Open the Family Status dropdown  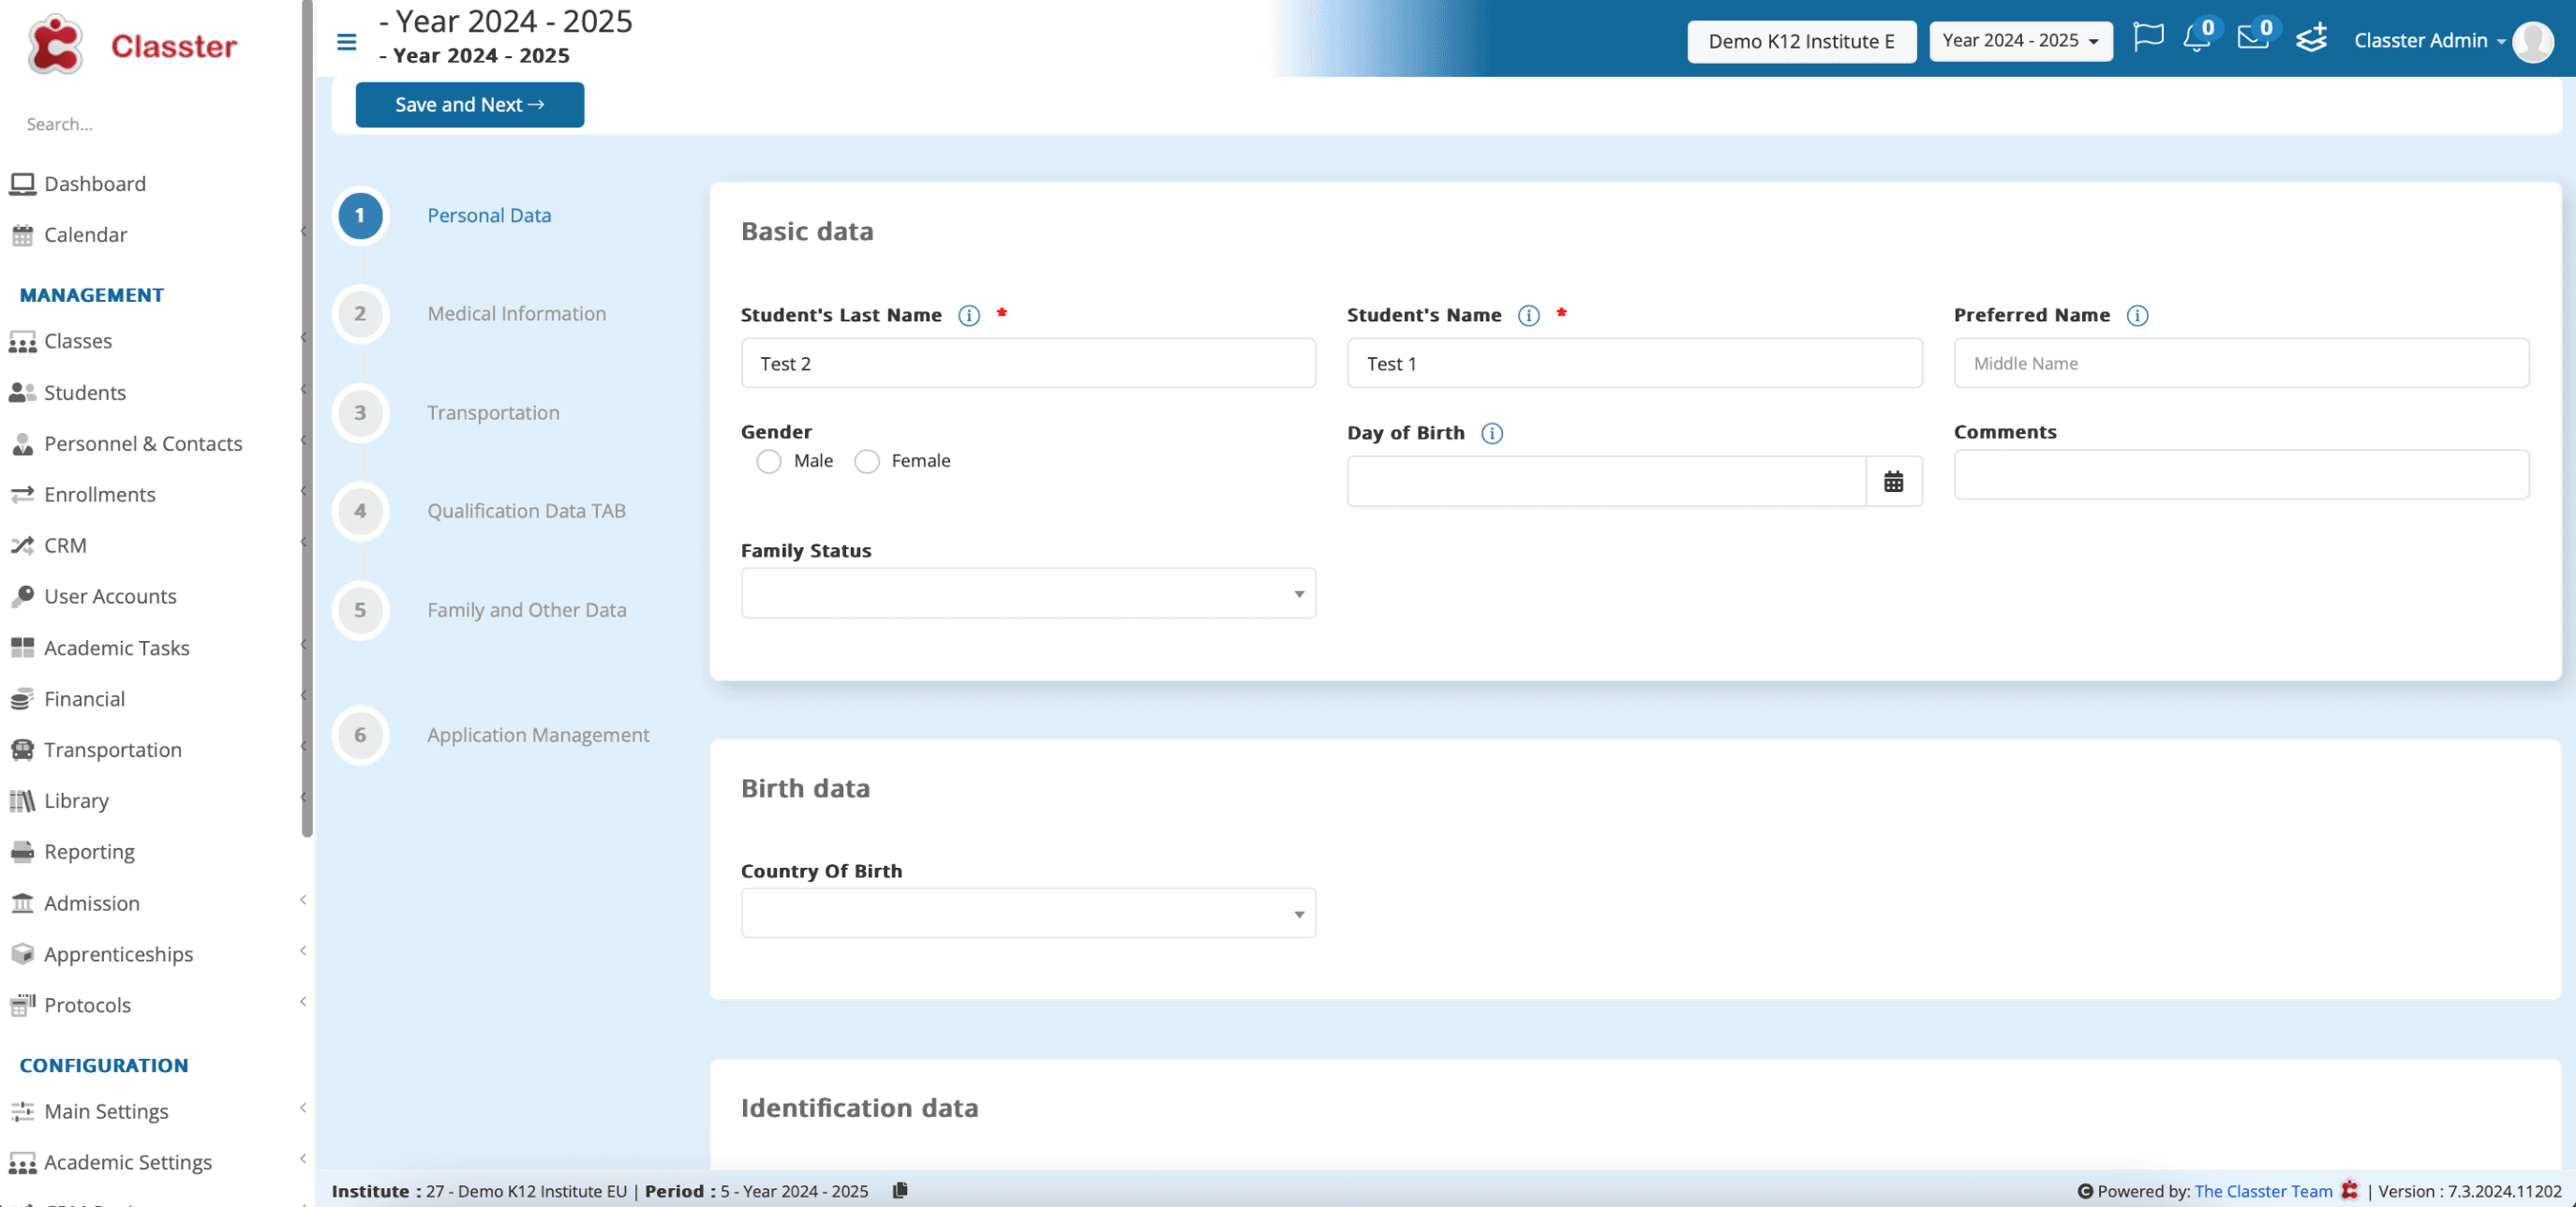1027,594
